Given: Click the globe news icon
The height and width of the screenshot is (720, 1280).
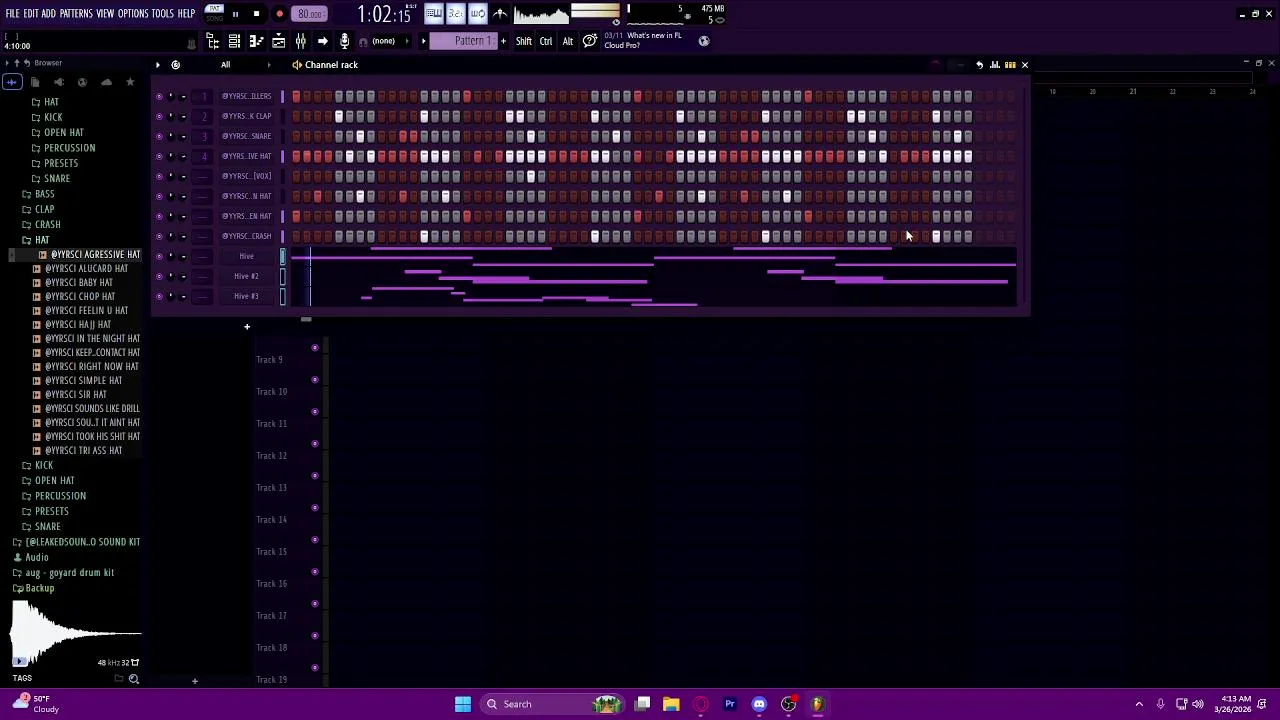Looking at the screenshot, I should pos(704,41).
